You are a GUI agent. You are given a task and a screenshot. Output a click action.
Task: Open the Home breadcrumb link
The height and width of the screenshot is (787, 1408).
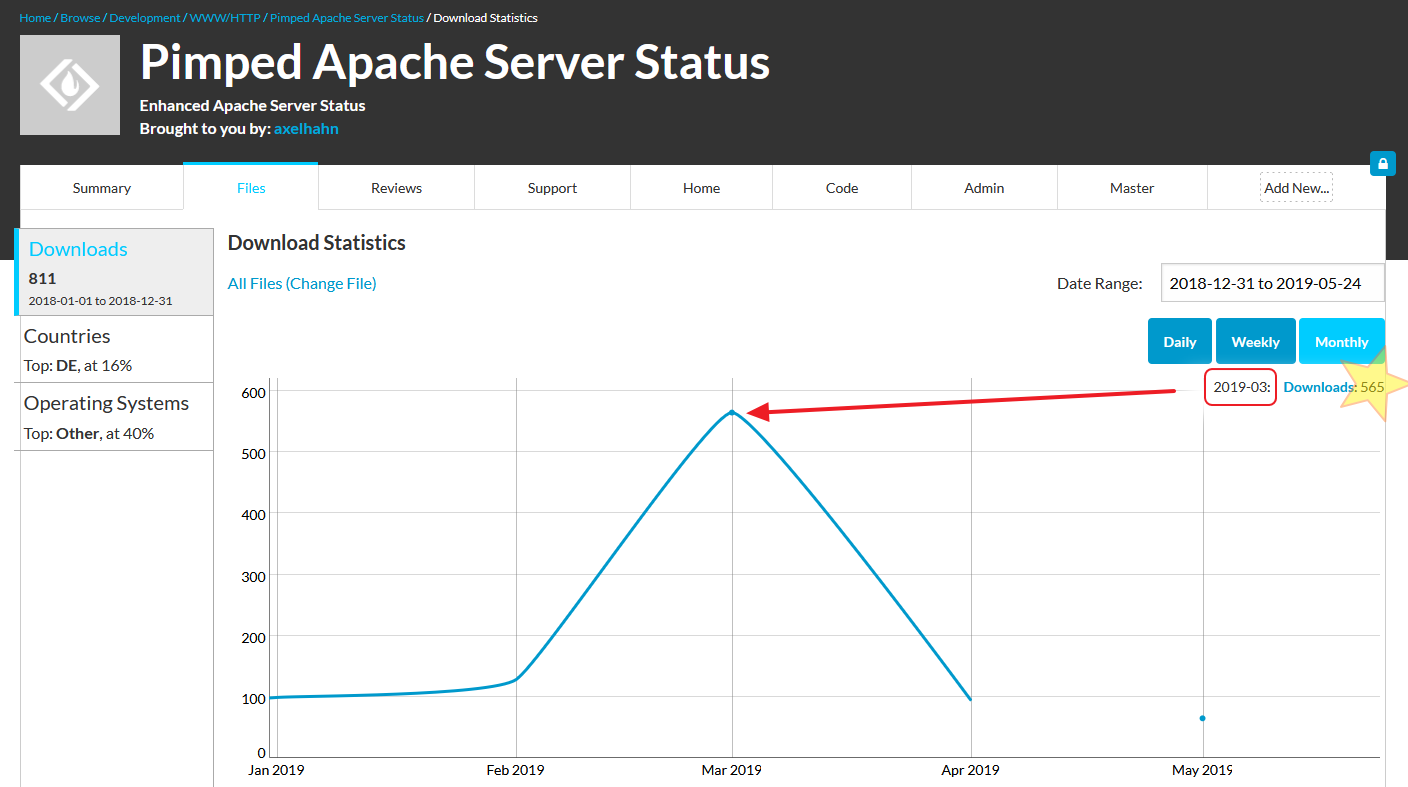pos(35,18)
